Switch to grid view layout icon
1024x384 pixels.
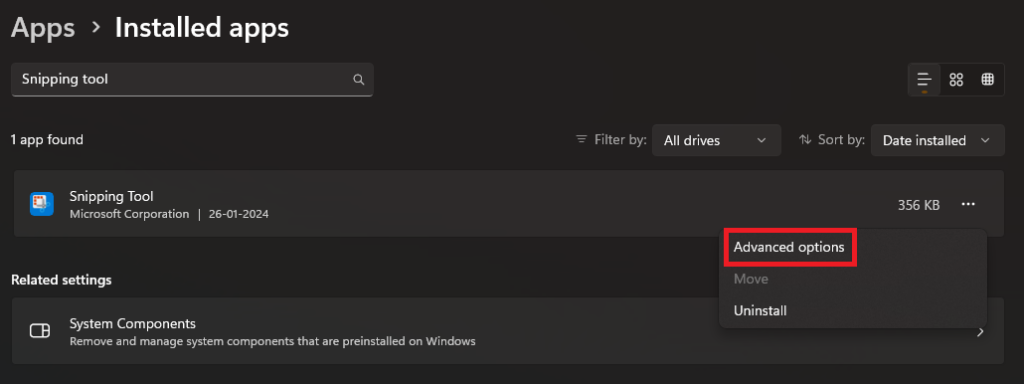956,80
